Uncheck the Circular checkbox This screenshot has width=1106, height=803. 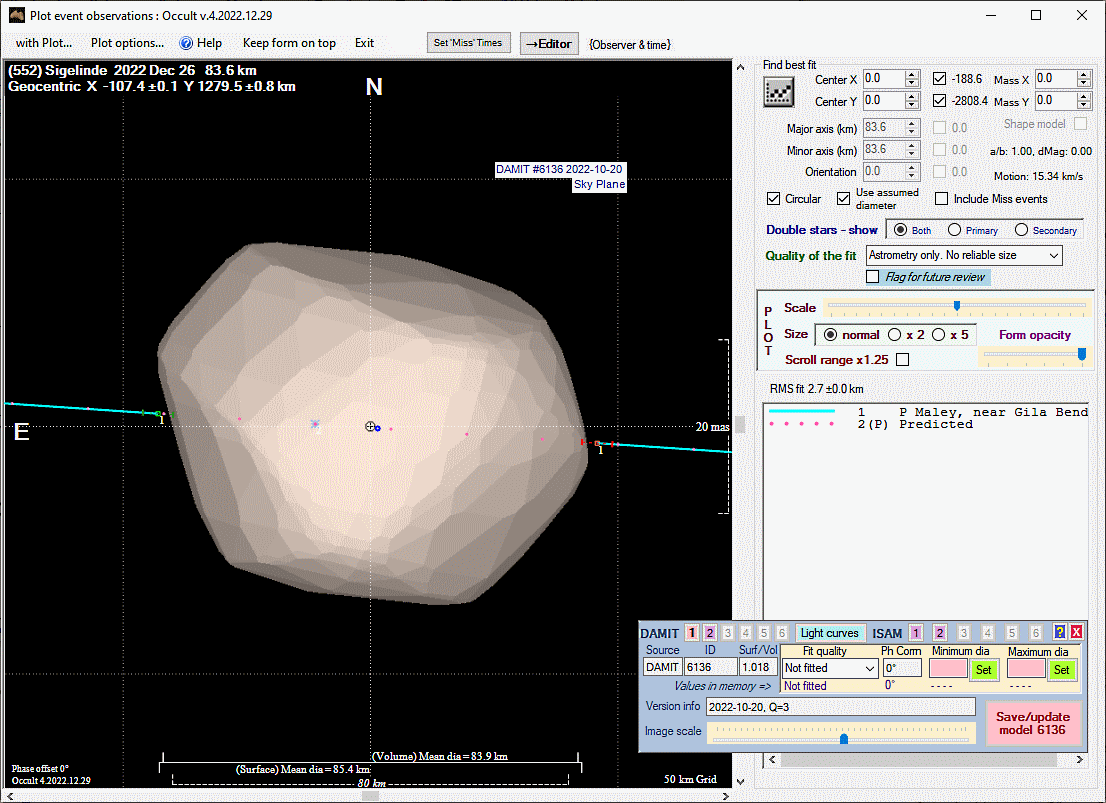[774, 199]
